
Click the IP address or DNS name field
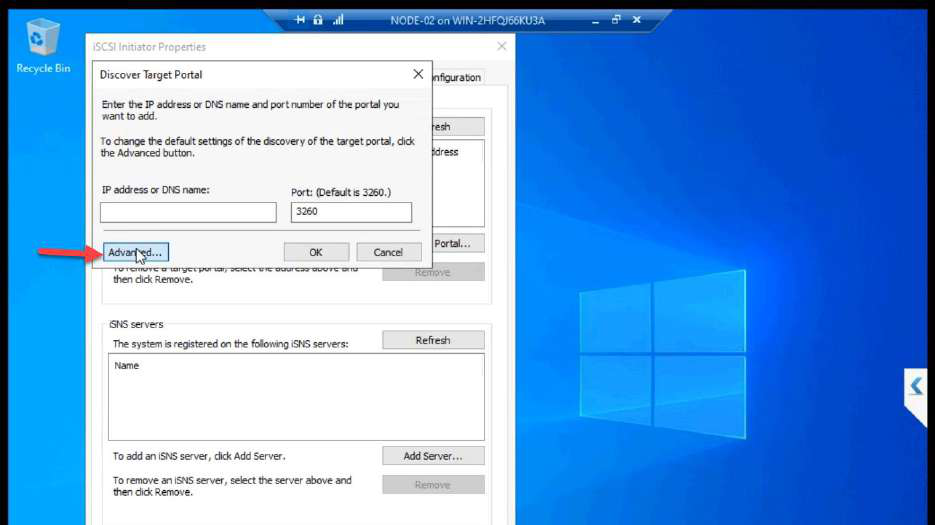[x=188, y=212]
